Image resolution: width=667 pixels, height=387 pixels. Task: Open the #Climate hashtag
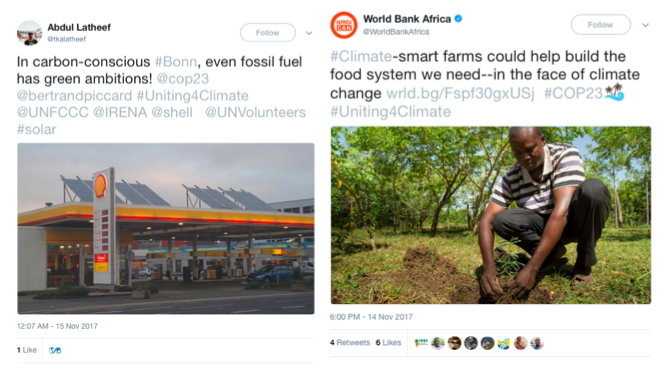pyautogui.click(x=361, y=56)
